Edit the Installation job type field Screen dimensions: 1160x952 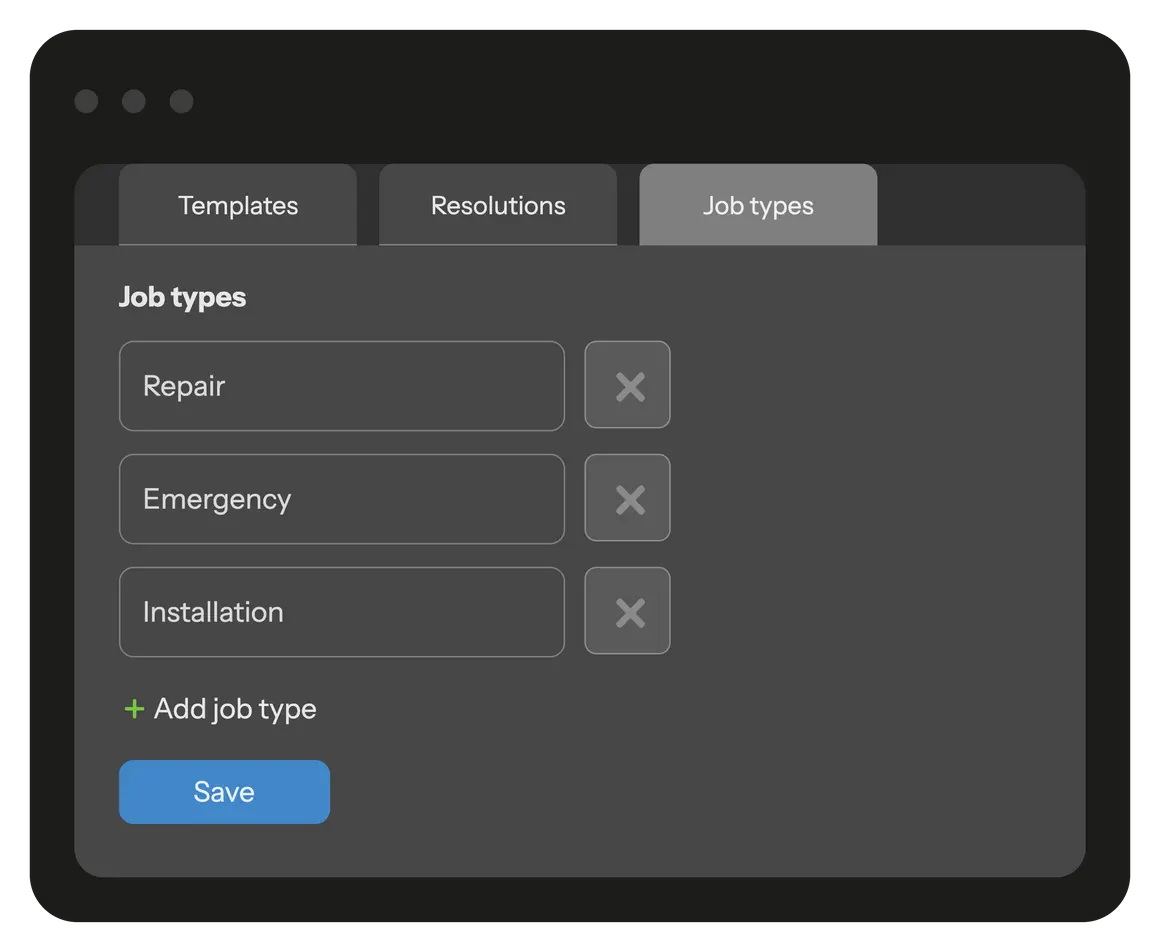coord(341,612)
